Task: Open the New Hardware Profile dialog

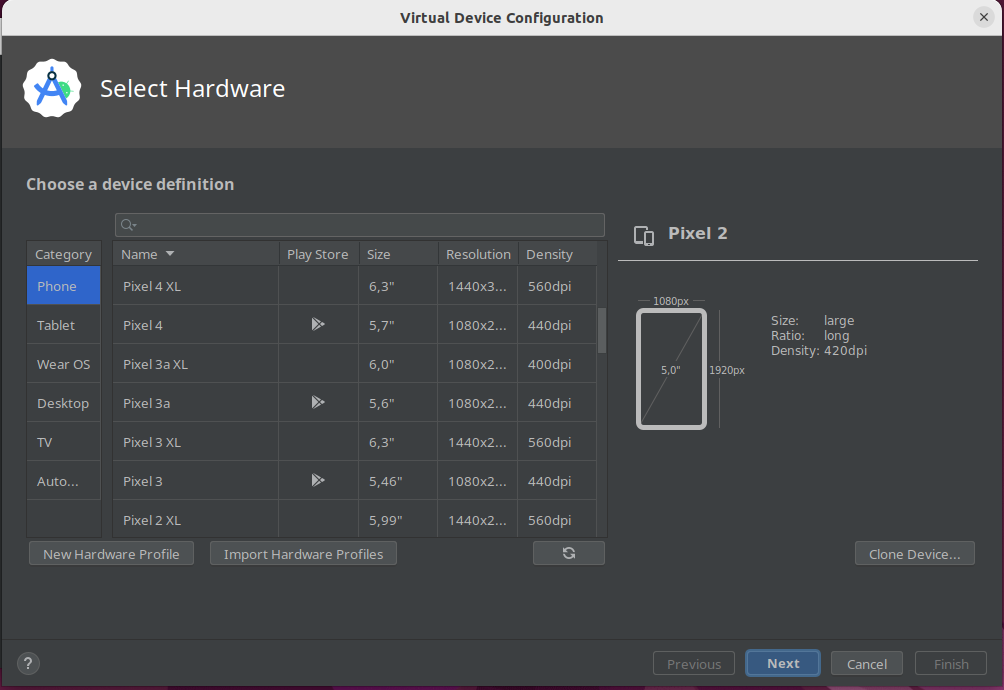Action: (x=111, y=554)
